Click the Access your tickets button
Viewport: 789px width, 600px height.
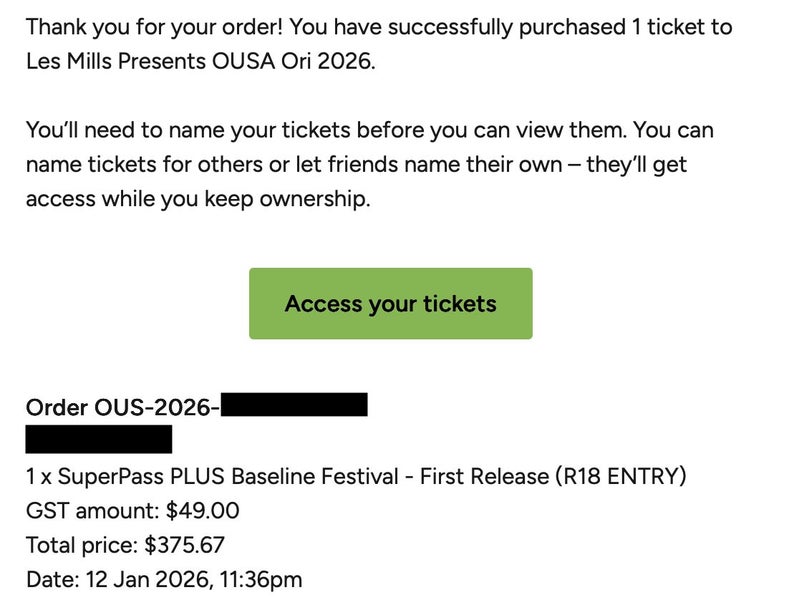pos(390,303)
